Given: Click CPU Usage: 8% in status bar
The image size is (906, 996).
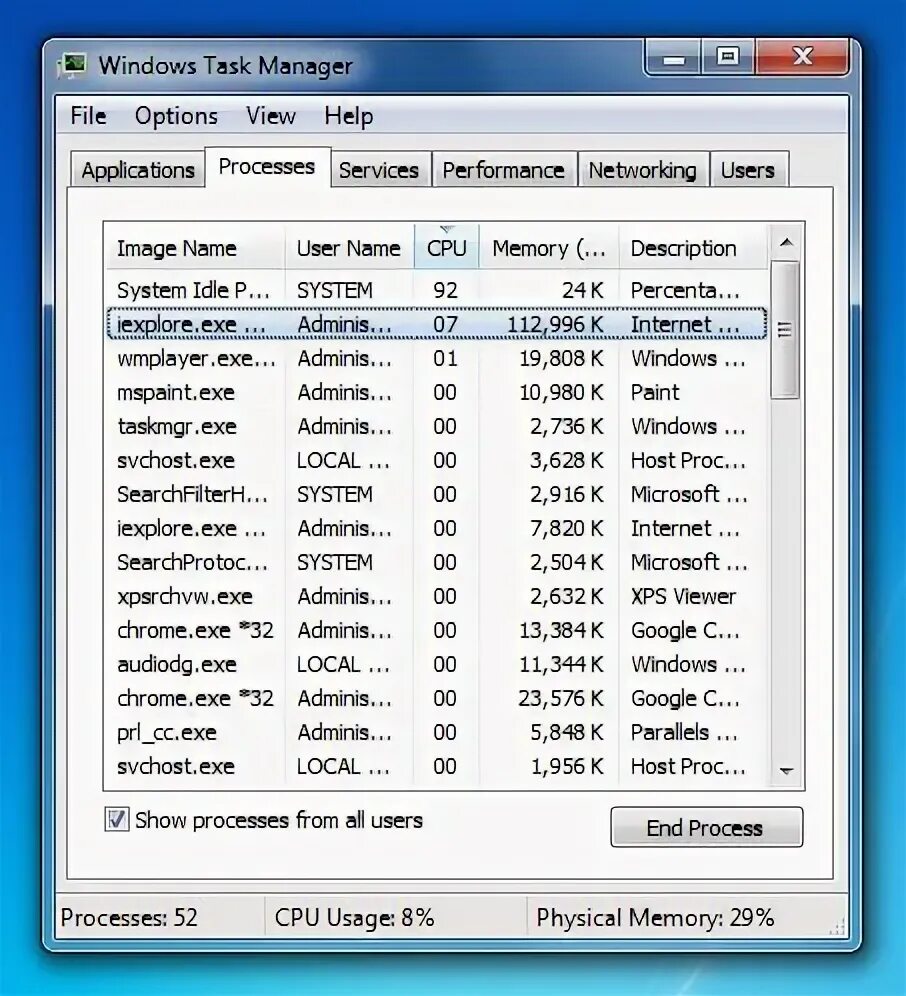Looking at the screenshot, I should pos(355,917).
